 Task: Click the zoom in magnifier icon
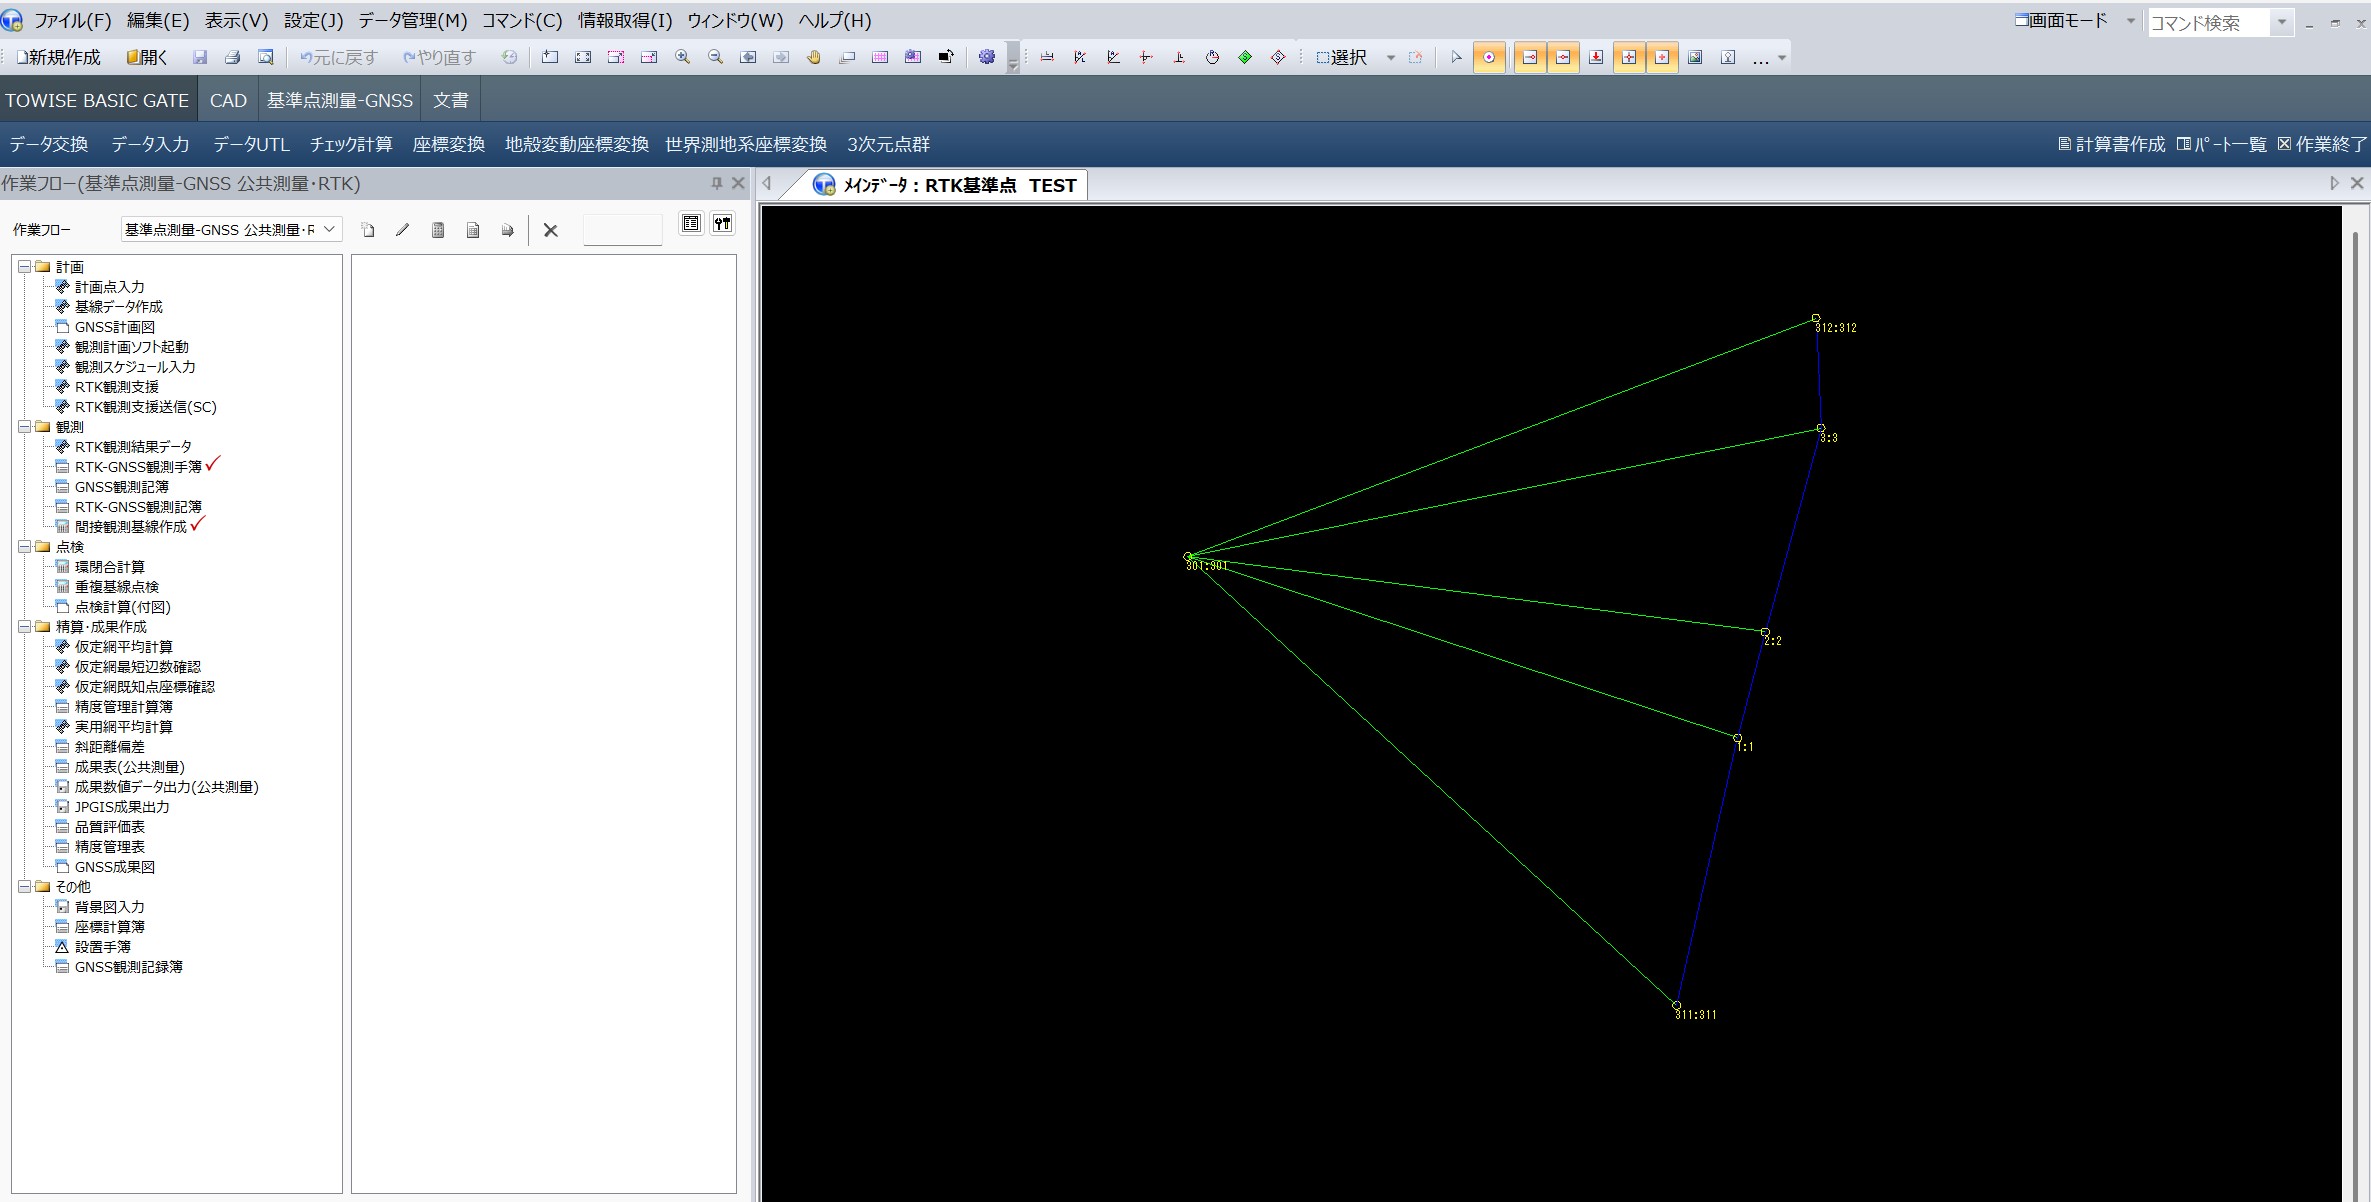tap(683, 58)
